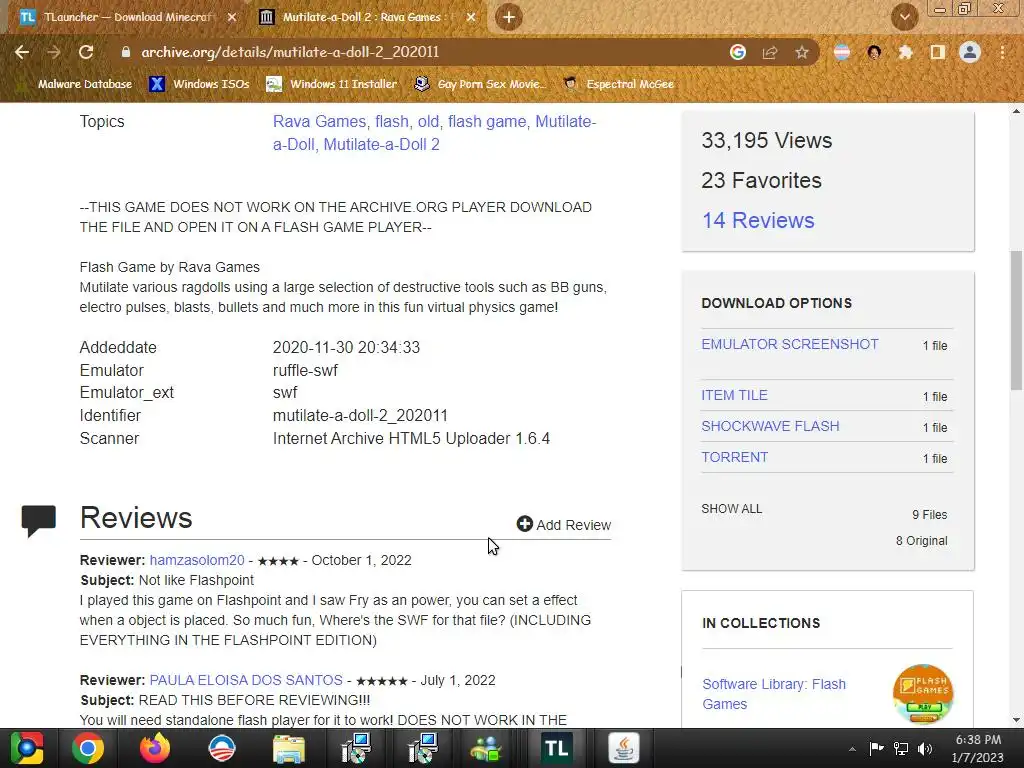
Task: Open the Windows Start button
Action: click(26, 748)
